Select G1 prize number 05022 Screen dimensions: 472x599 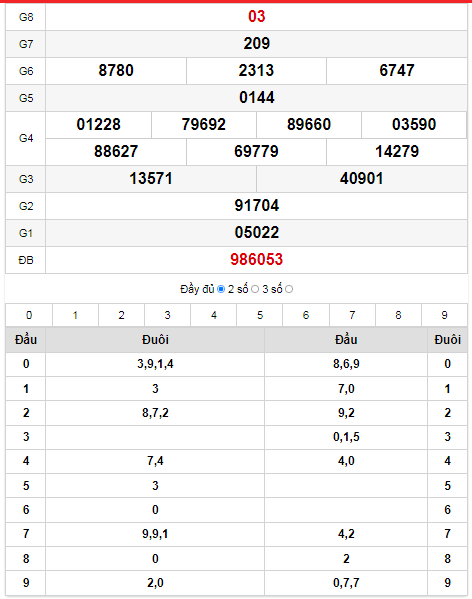[x=256, y=233]
